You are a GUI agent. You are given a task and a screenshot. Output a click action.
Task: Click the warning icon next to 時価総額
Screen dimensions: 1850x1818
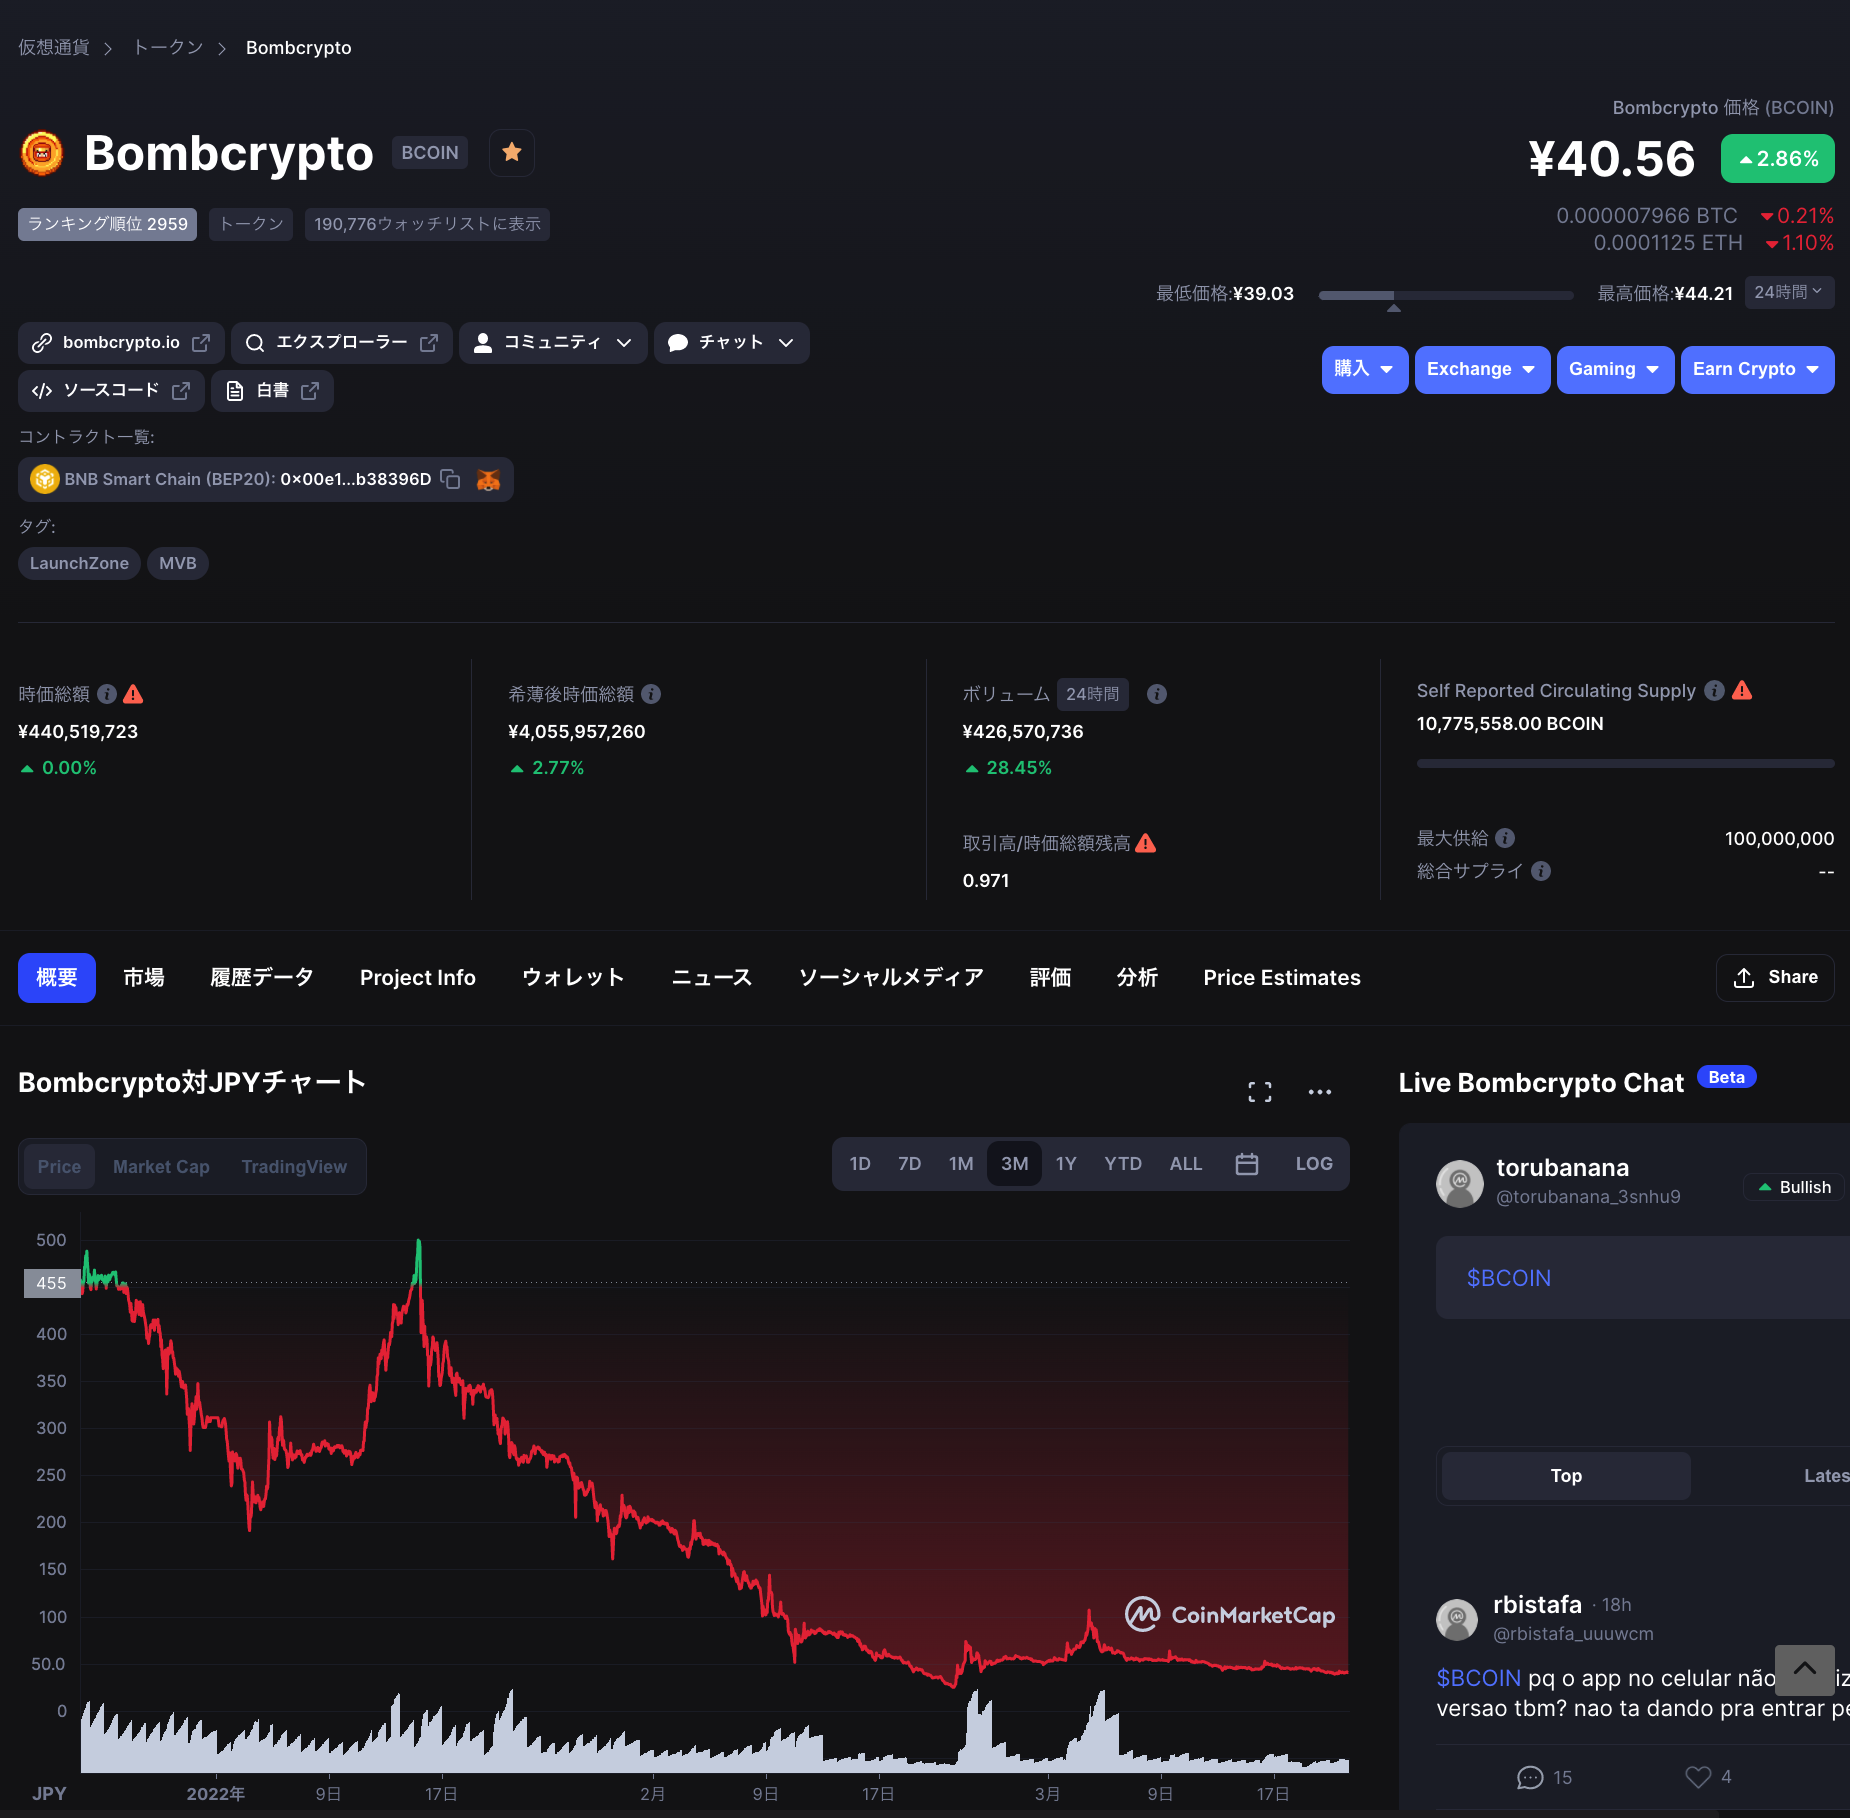click(133, 694)
